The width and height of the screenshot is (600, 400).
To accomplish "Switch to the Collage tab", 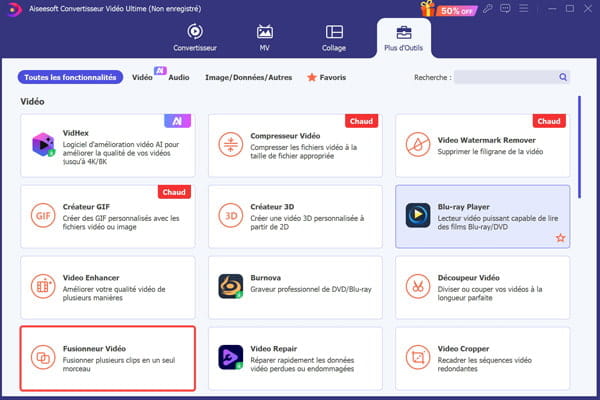I will (x=335, y=40).
